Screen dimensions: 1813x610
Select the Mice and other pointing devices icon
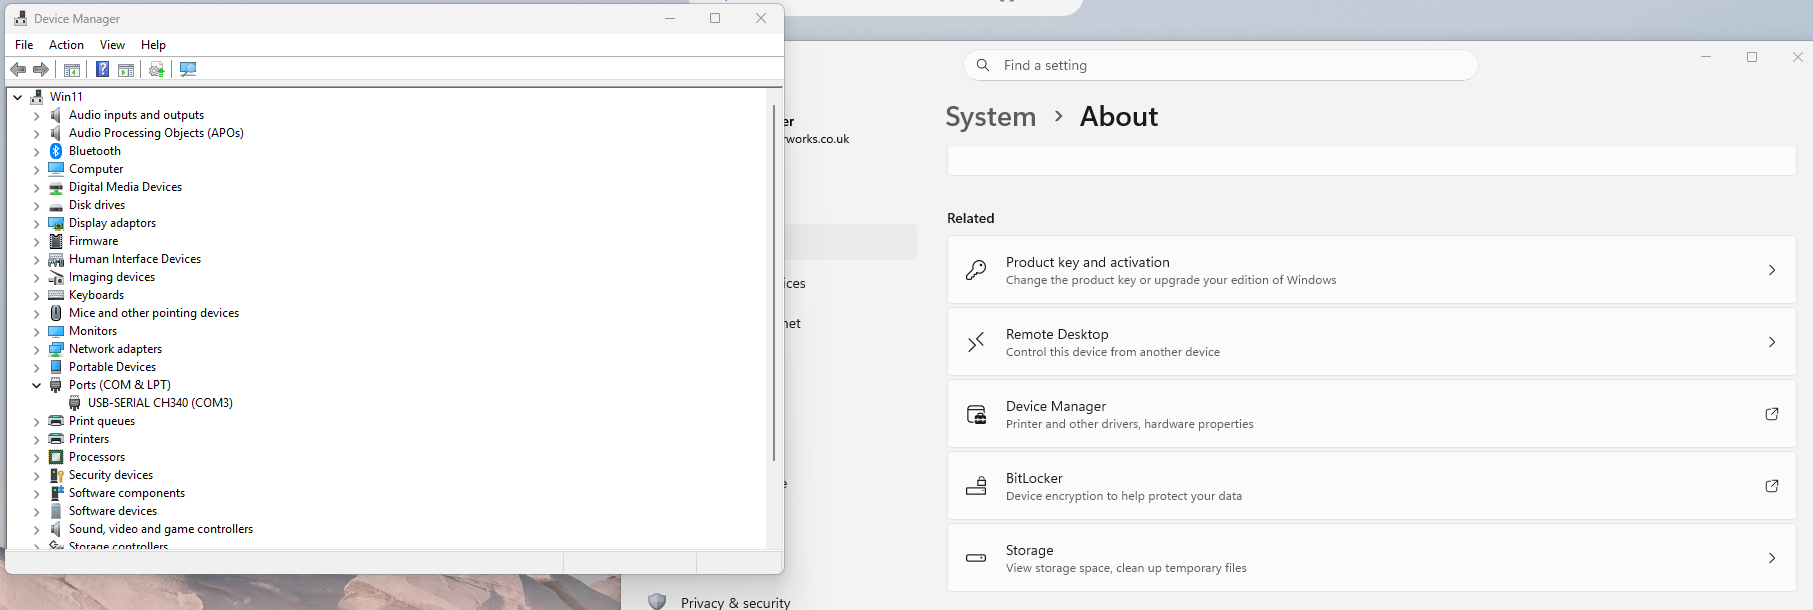coord(56,313)
